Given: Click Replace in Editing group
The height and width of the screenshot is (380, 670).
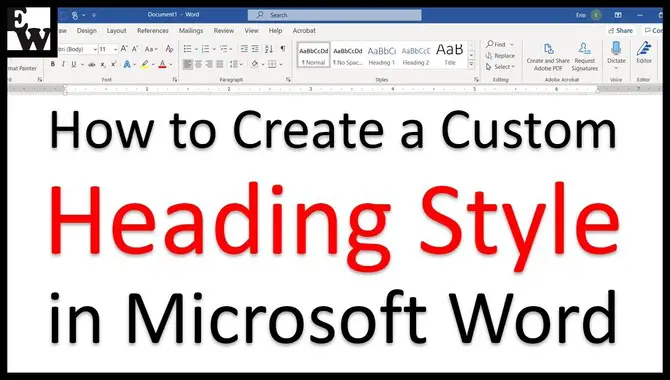Looking at the screenshot, I should tap(500, 56).
